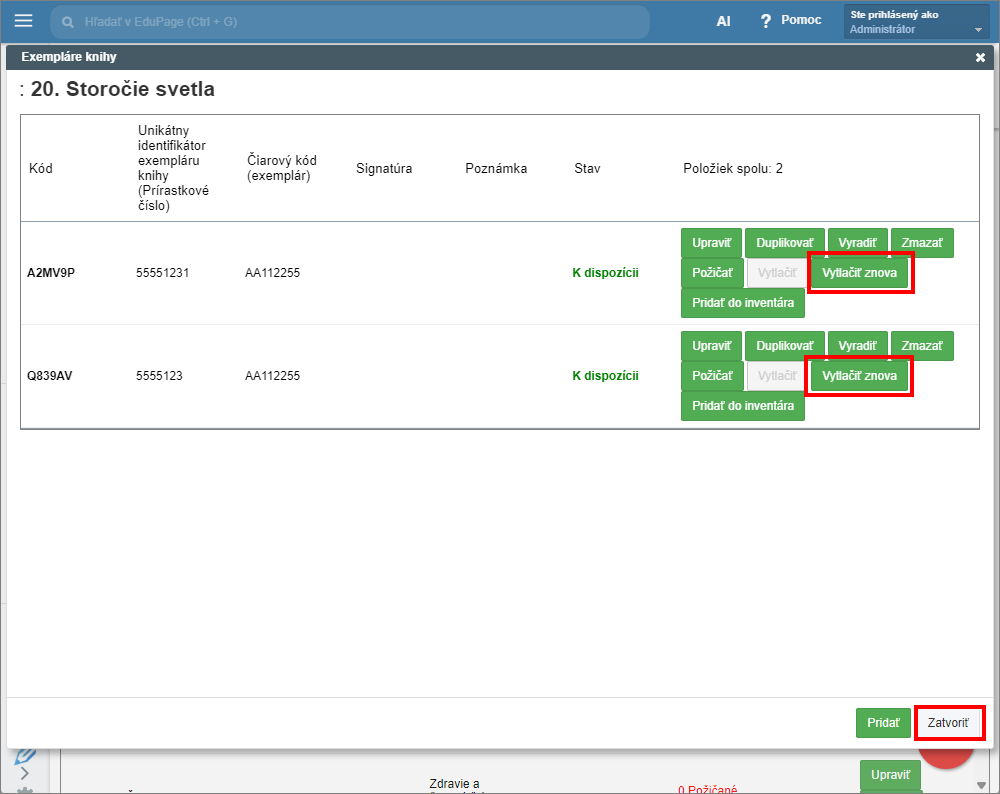
Task: Duplicate the copy with code A2MV9P
Action: point(784,243)
